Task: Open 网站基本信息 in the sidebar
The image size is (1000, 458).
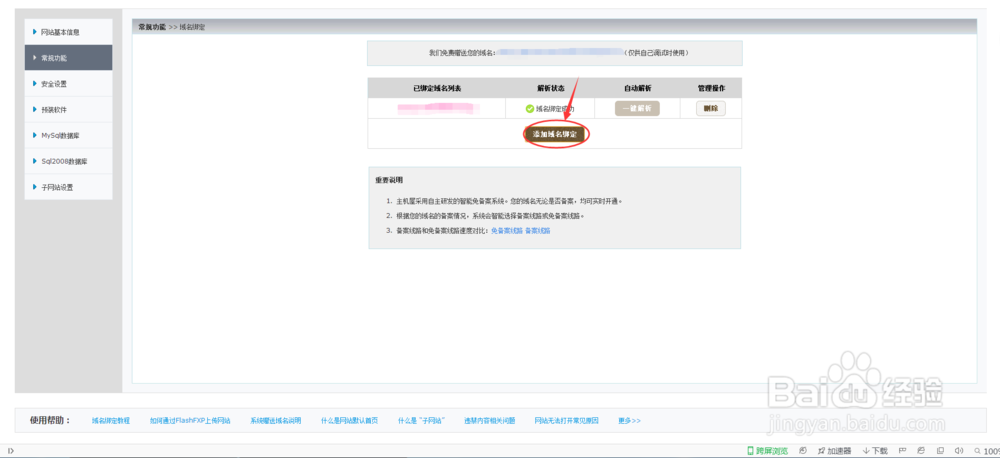Action: pyautogui.click(x=68, y=32)
